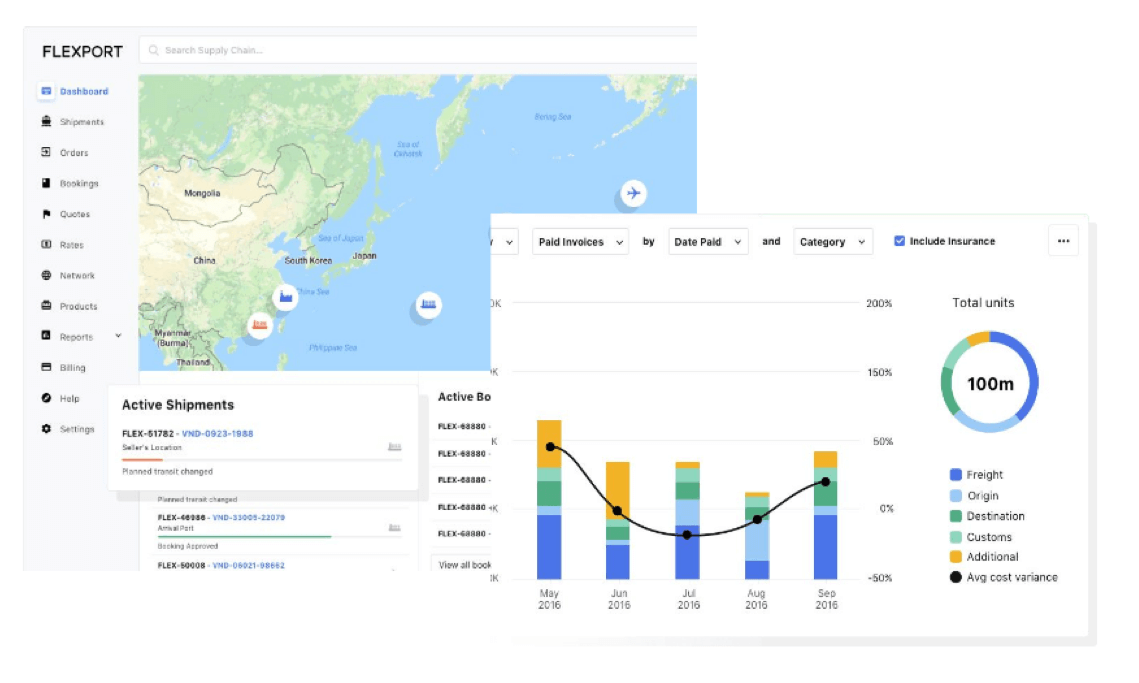Go to the Rates menu item
The image size is (1139, 683).
click(x=72, y=245)
